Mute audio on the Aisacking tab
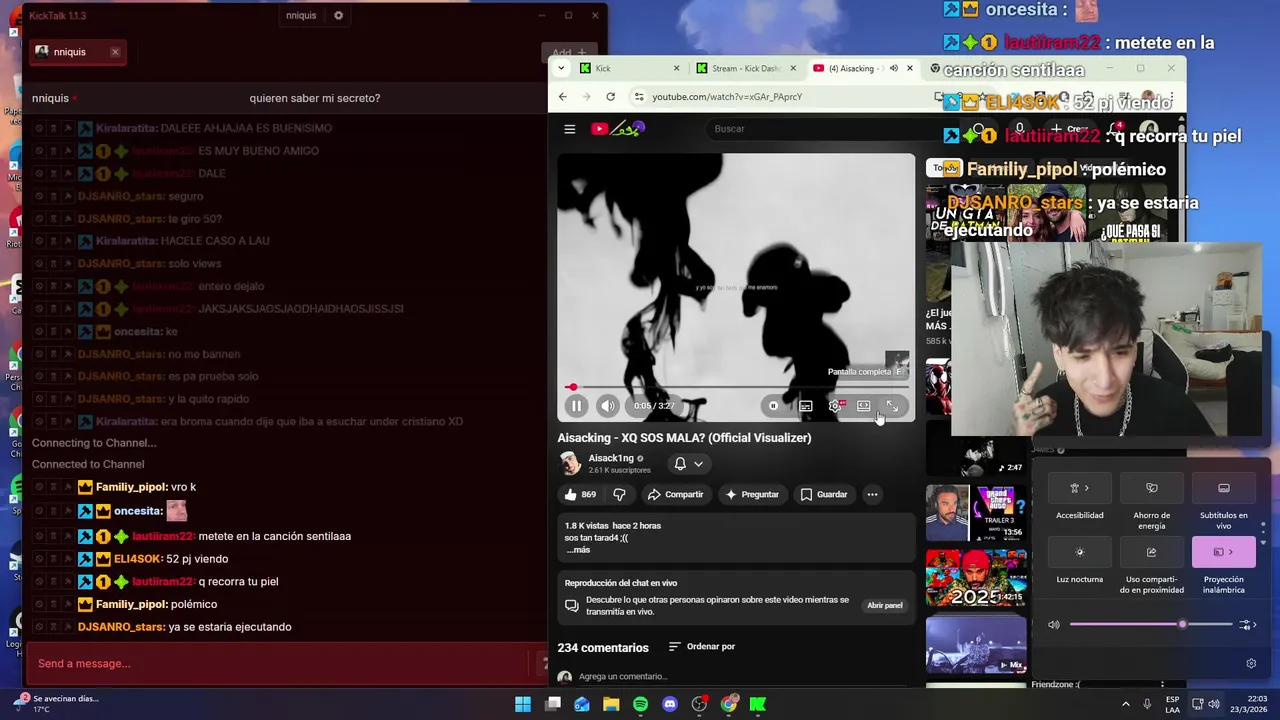Viewport: 1280px width, 720px height. [893, 68]
